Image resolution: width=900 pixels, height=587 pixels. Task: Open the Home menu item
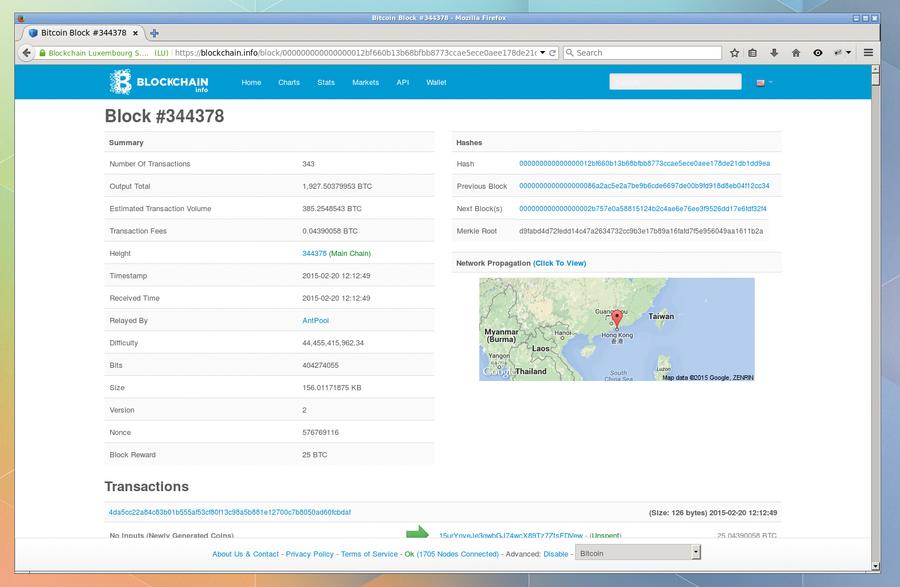click(251, 83)
